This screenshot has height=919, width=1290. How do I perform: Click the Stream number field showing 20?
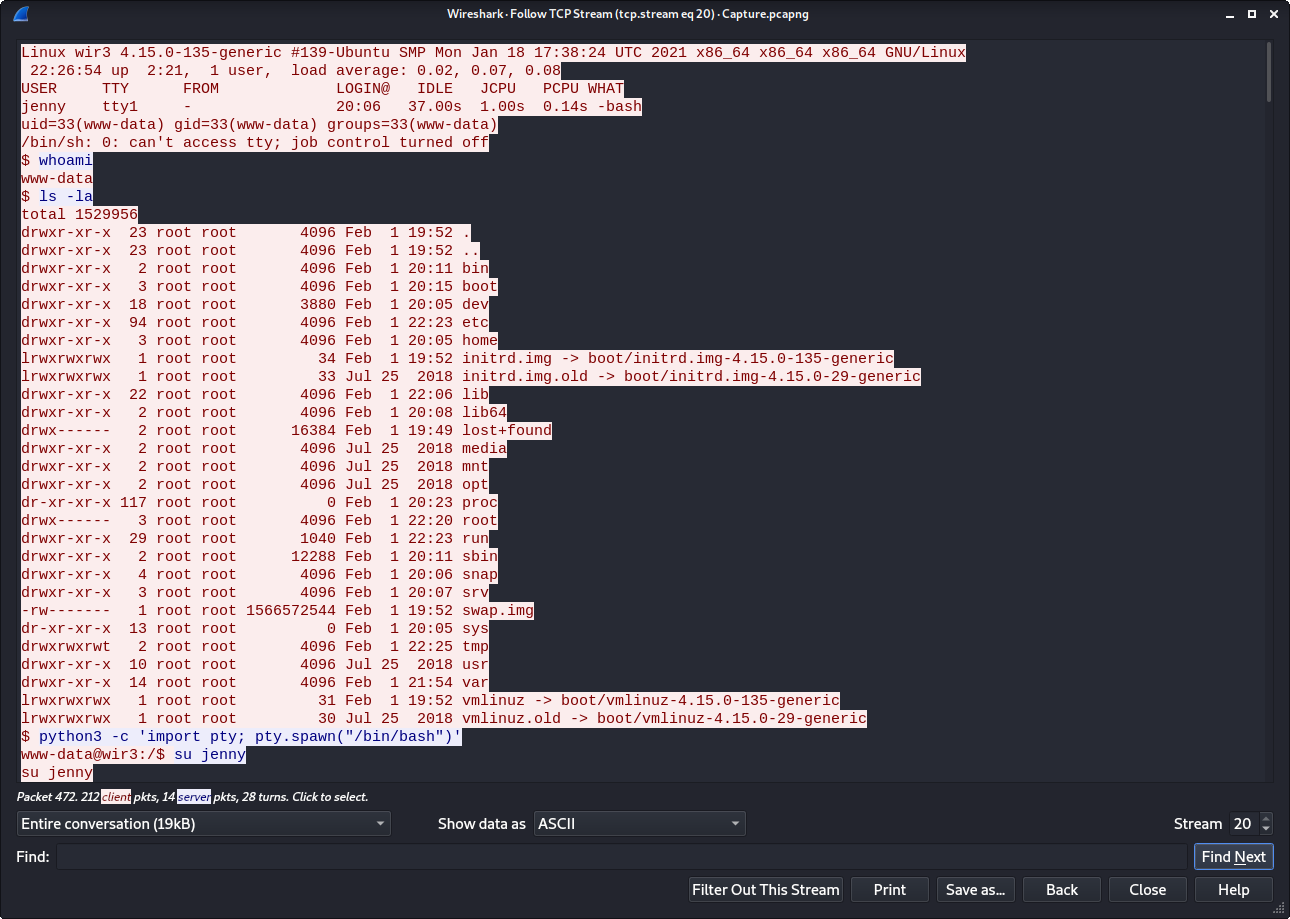tap(1244, 824)
